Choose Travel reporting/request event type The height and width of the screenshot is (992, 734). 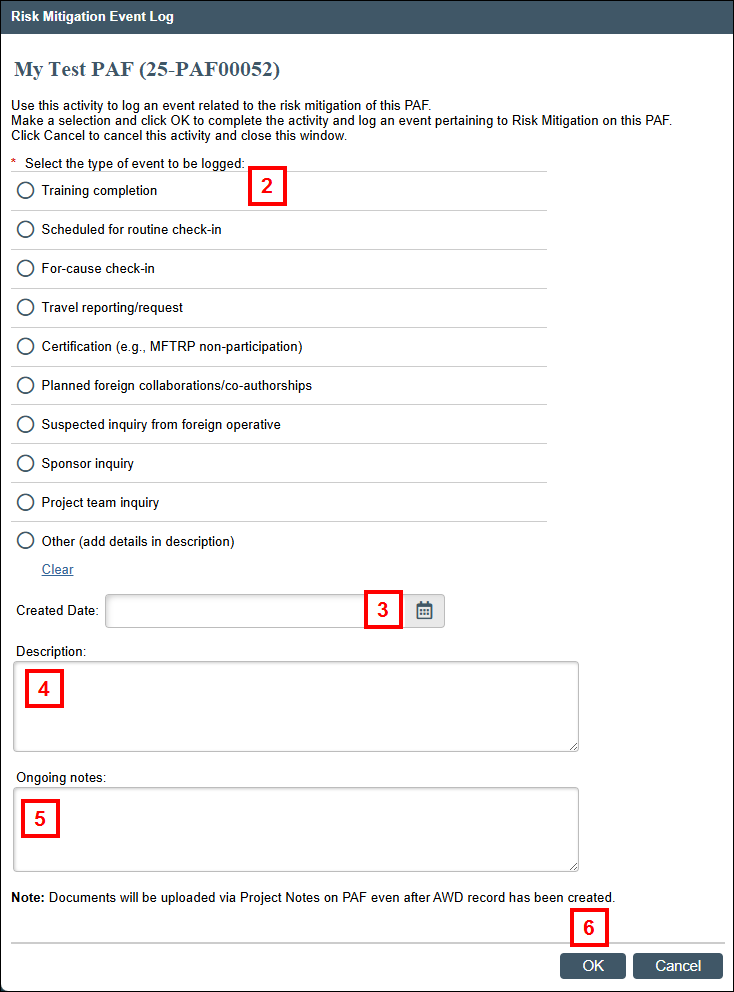pyautogui.click(x=25, y=307)
